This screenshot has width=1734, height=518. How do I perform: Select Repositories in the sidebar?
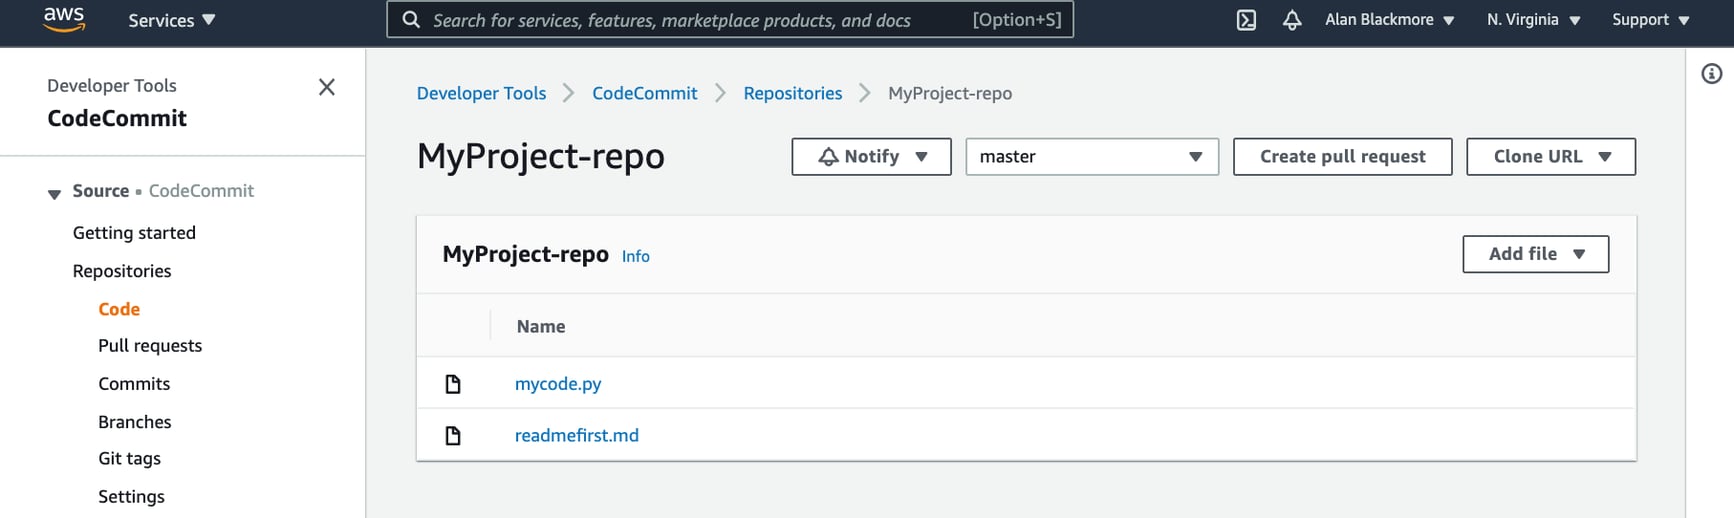(x=122, y=271)
